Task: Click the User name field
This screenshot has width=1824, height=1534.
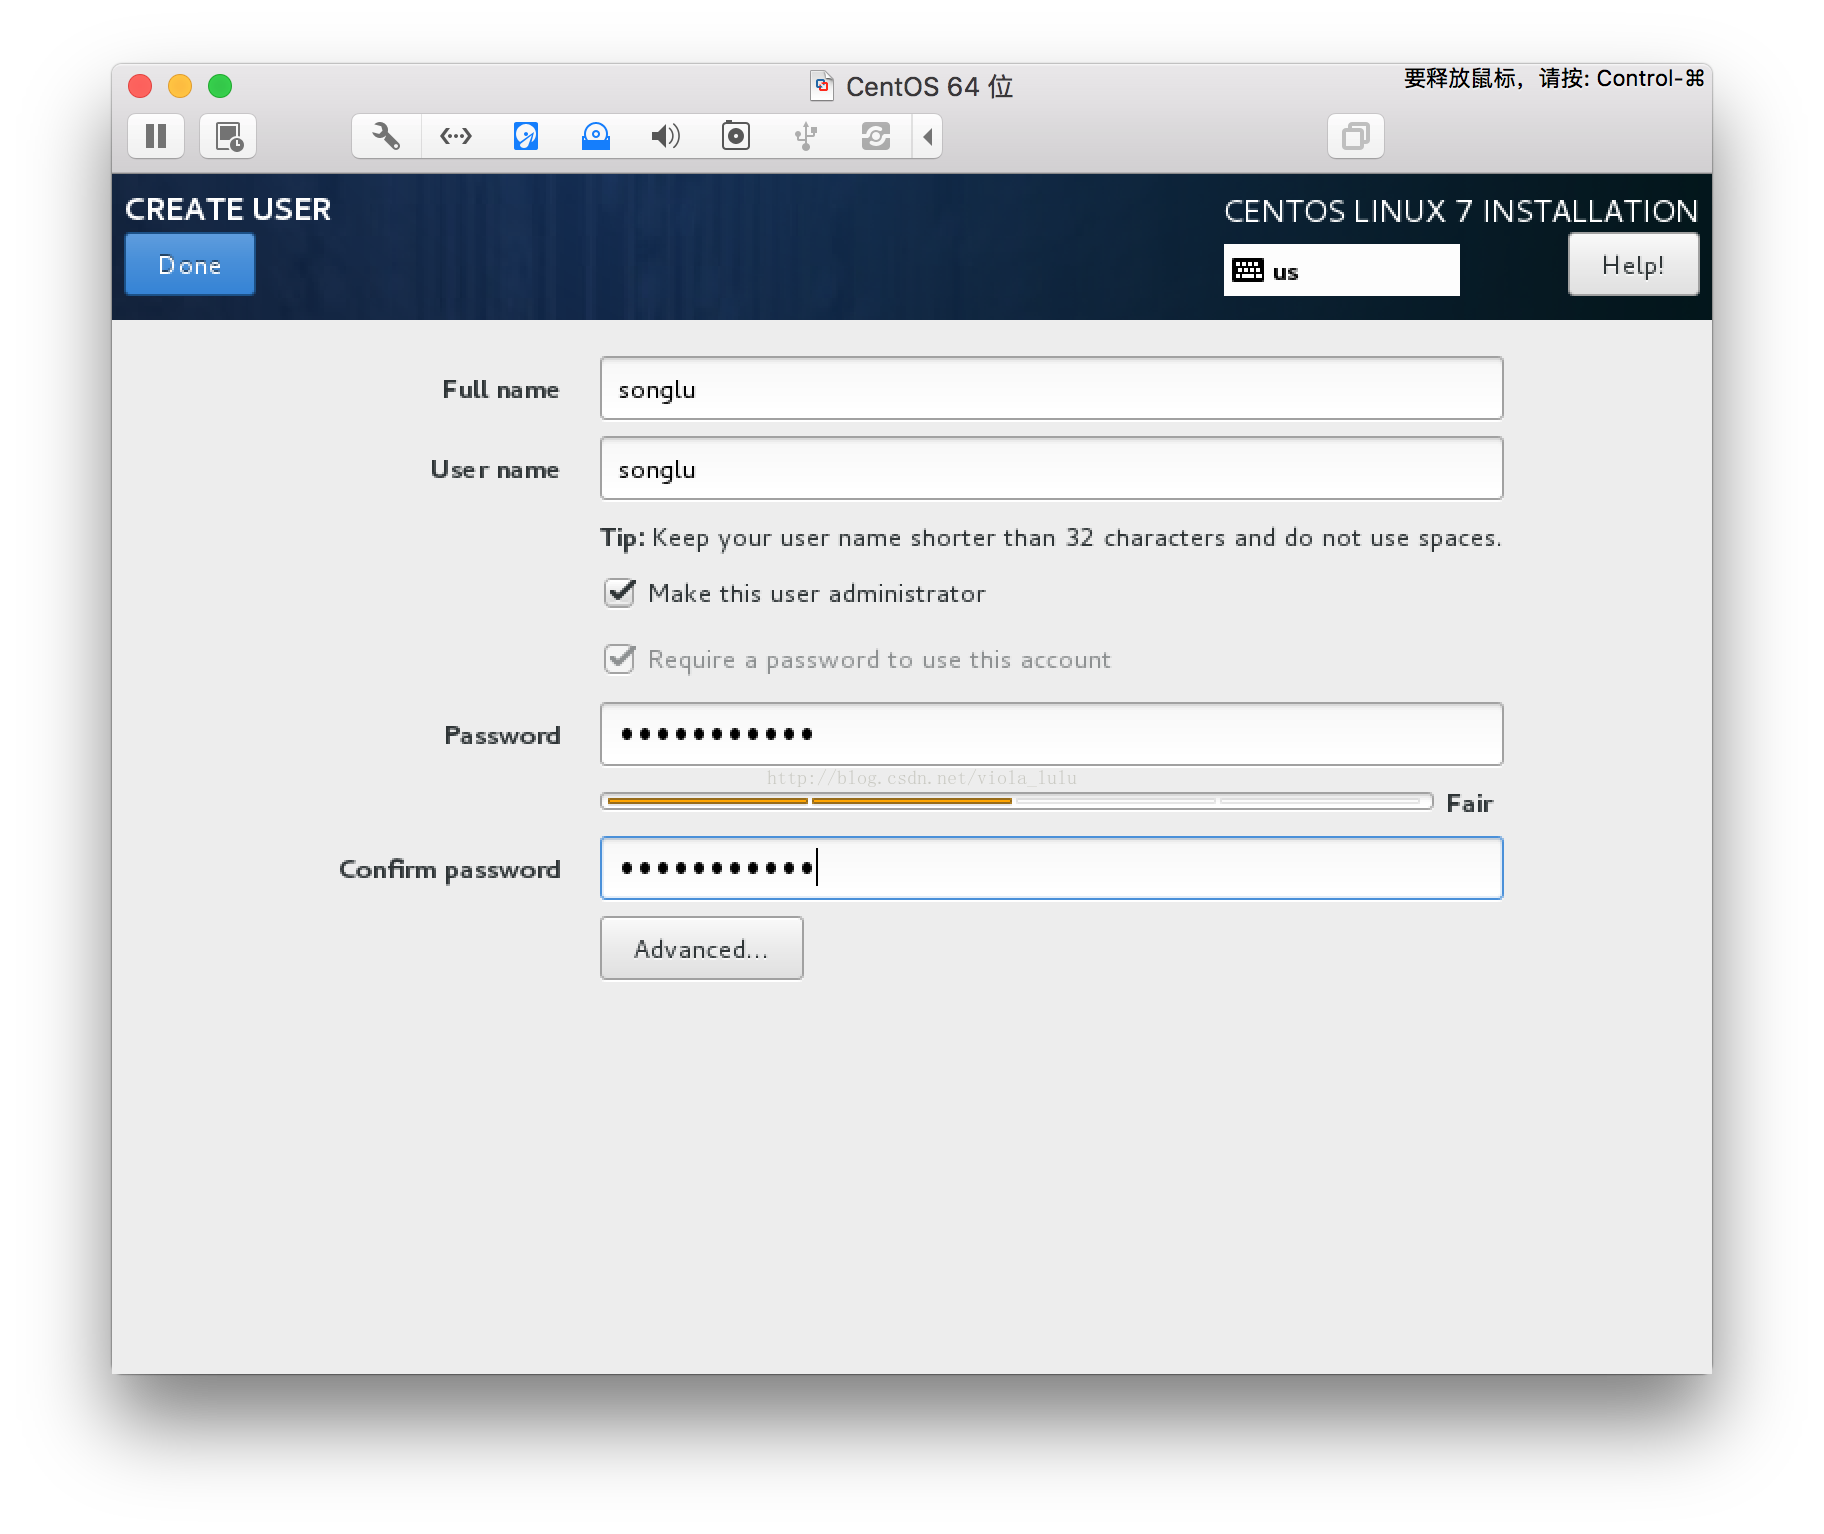Action: click(1052, 469)
